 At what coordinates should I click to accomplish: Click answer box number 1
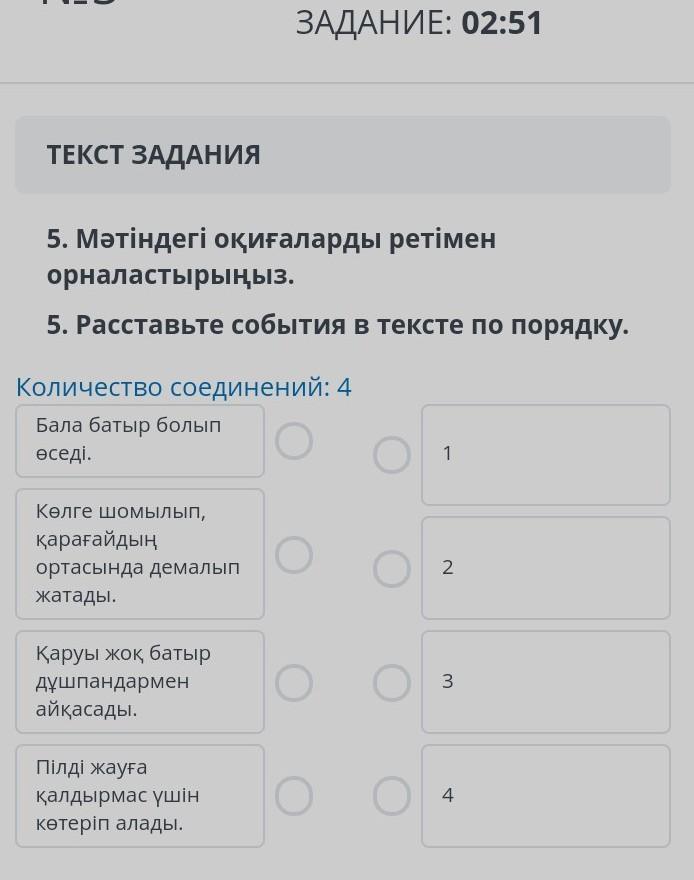[x=545, y=454]
